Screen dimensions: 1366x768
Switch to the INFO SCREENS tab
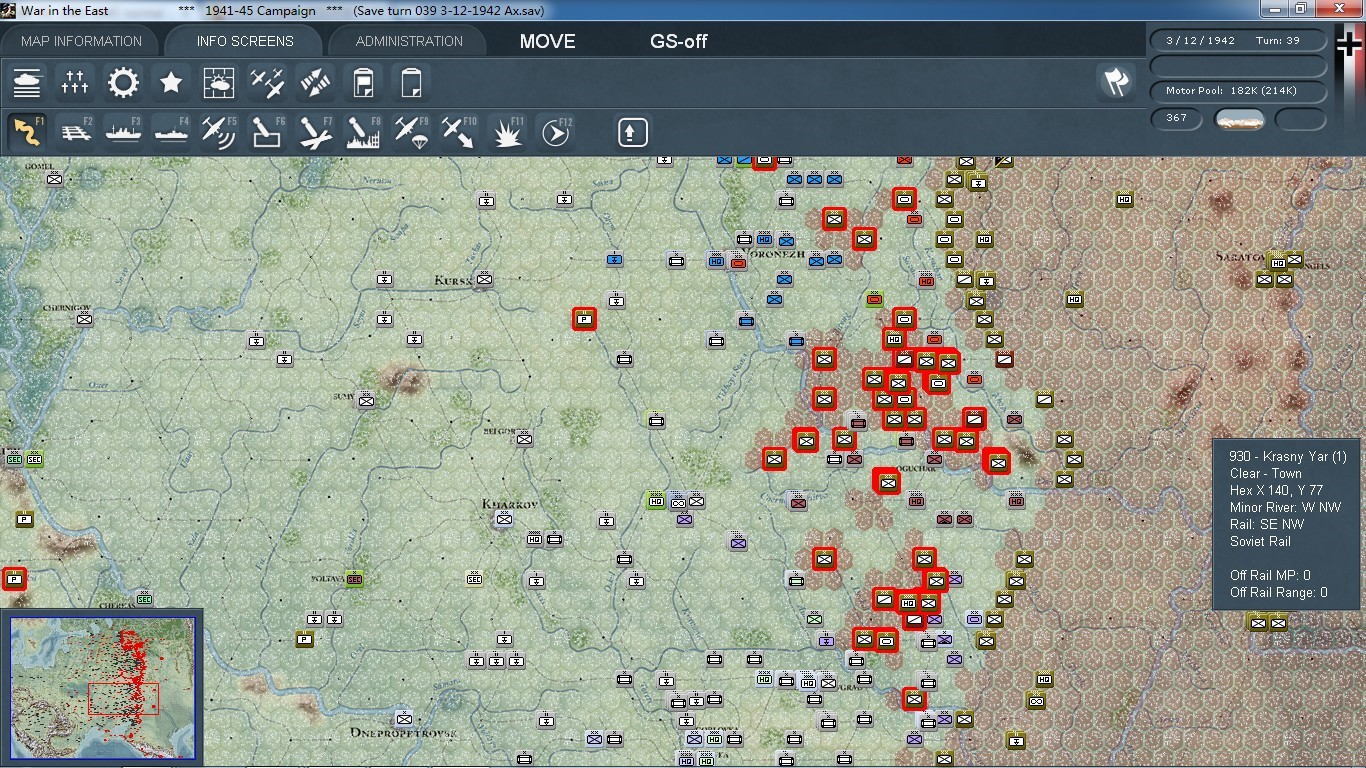245,41
